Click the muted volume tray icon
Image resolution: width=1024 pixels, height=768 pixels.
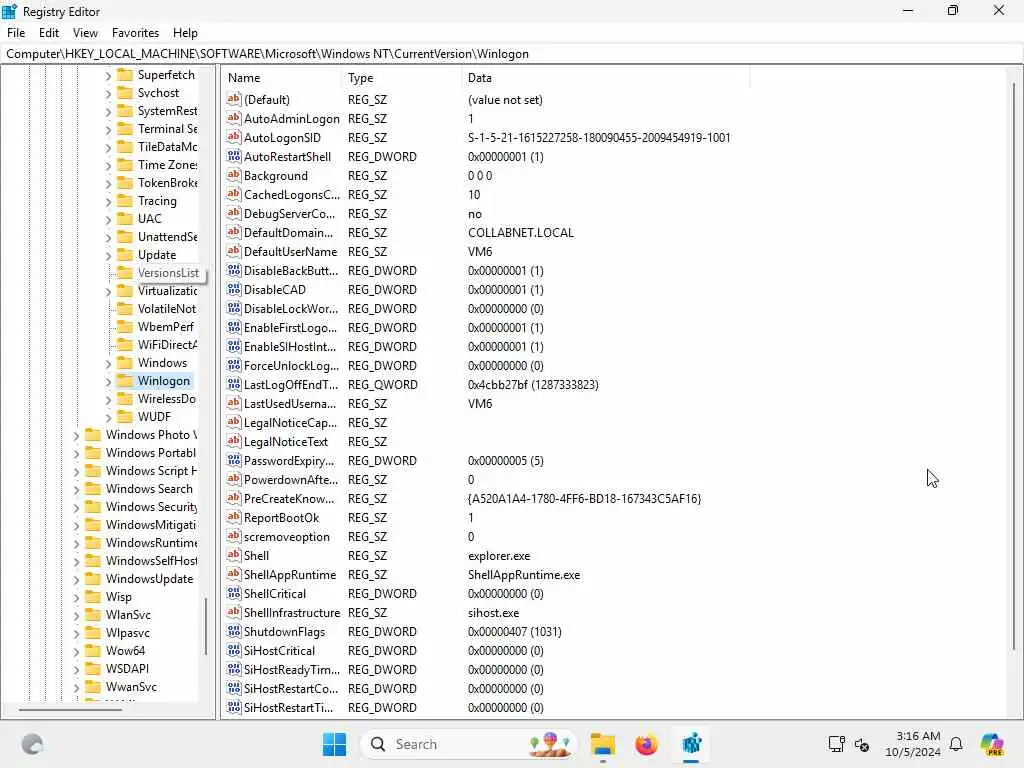(862, 744)
